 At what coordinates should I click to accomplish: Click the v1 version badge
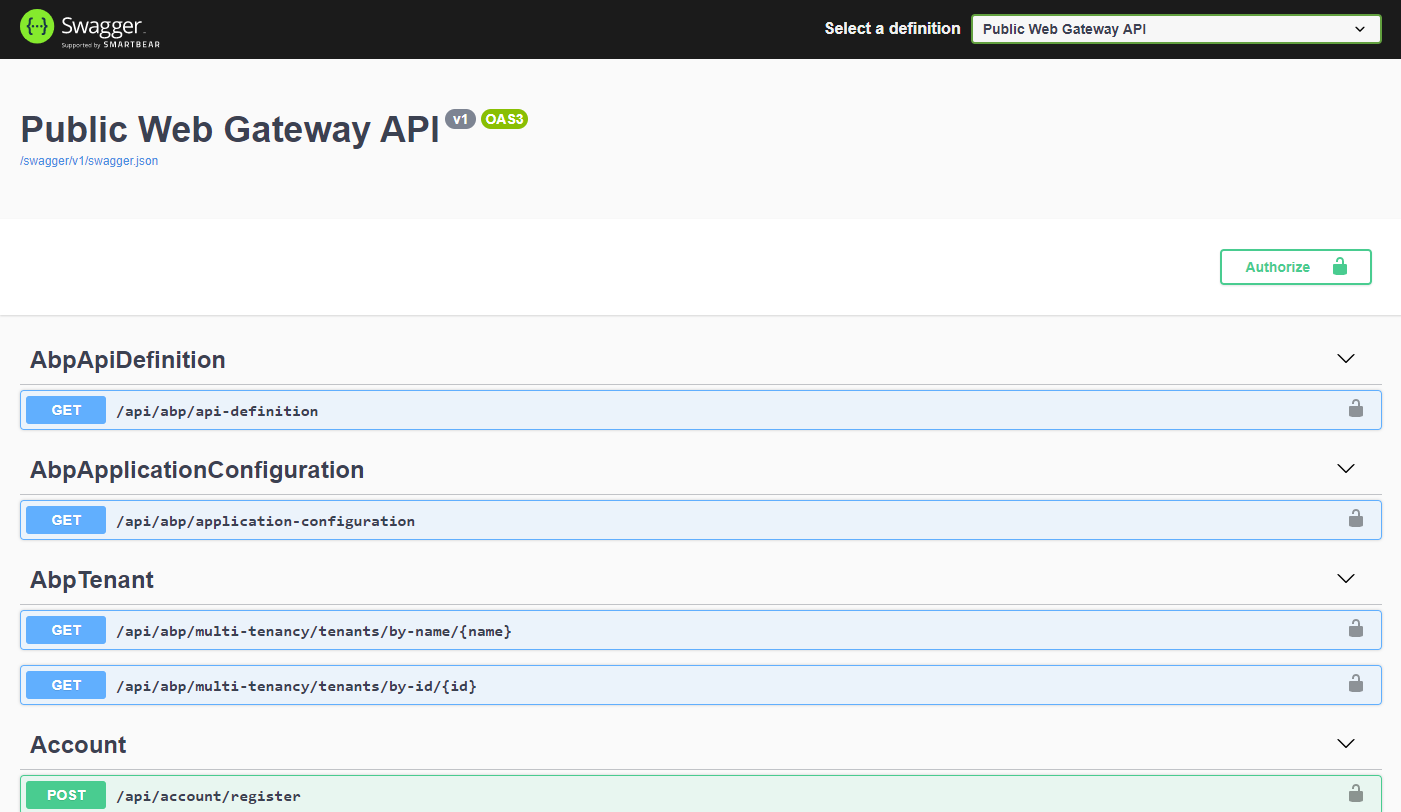click(x=460, y=119)
